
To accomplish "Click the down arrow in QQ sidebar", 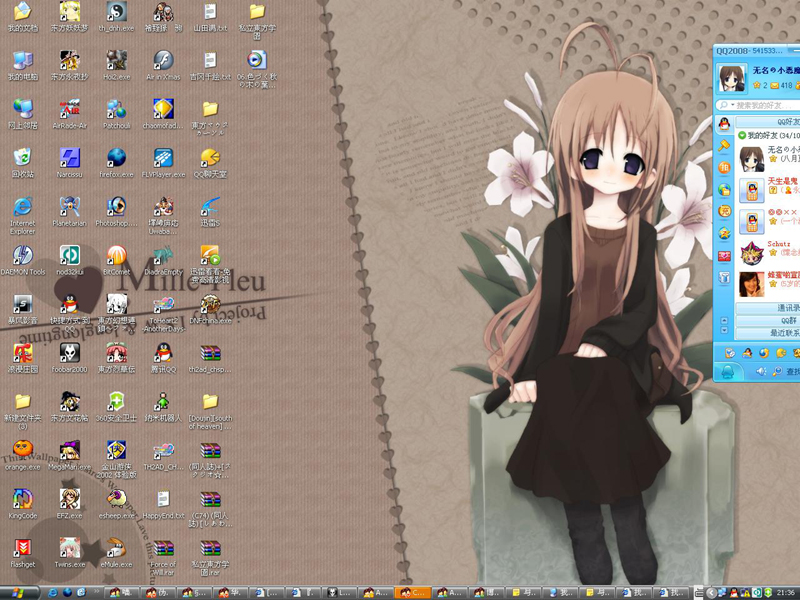I will click(724, 330).
